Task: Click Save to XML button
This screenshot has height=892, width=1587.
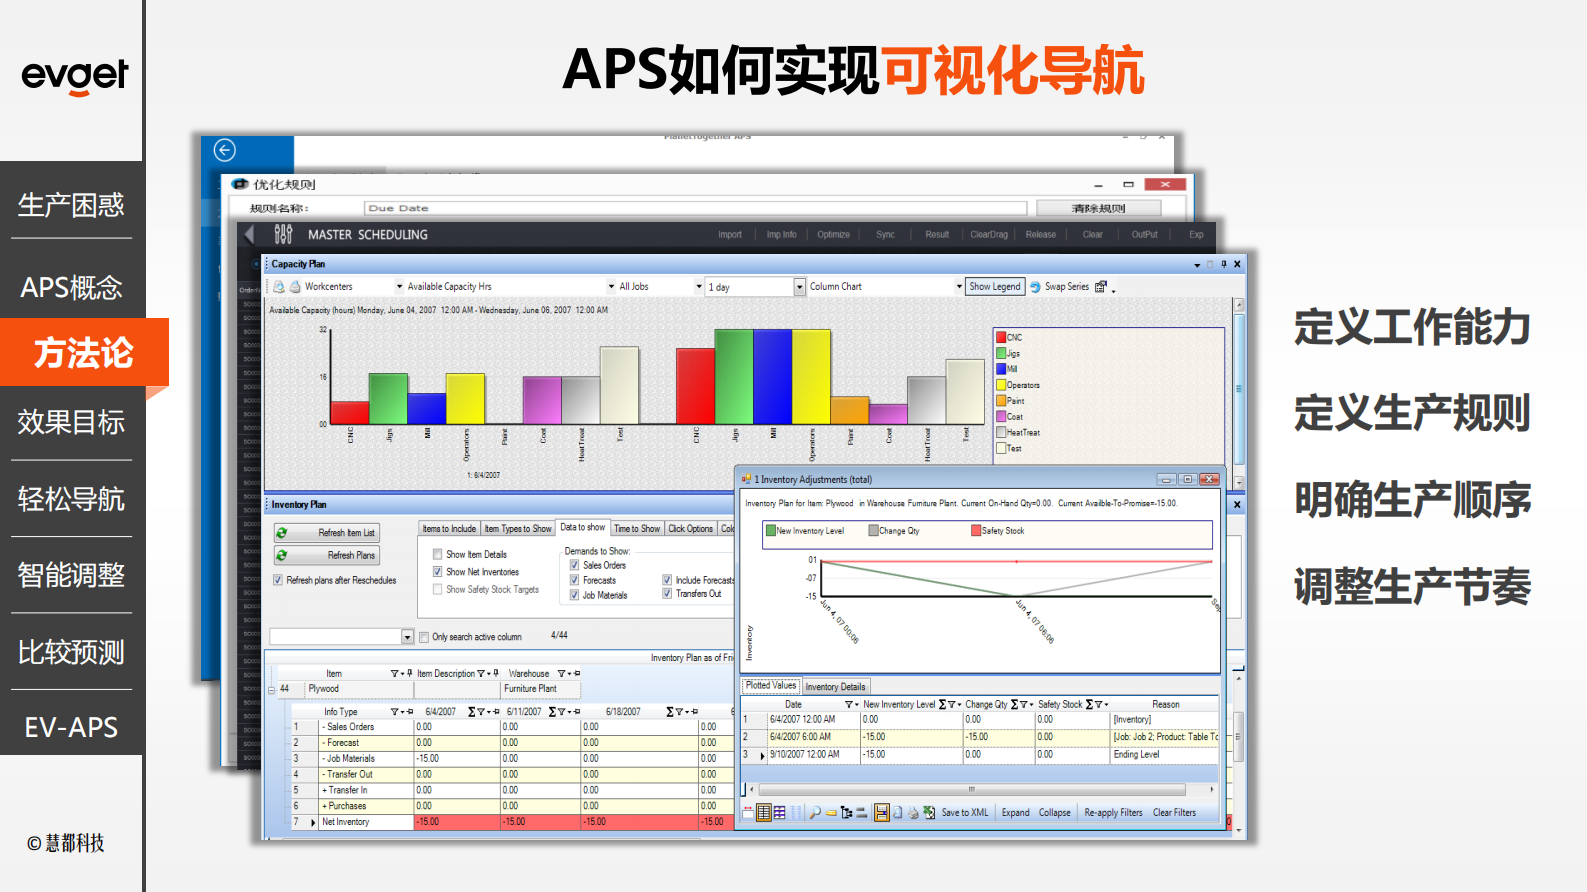Action: (965, 813)
